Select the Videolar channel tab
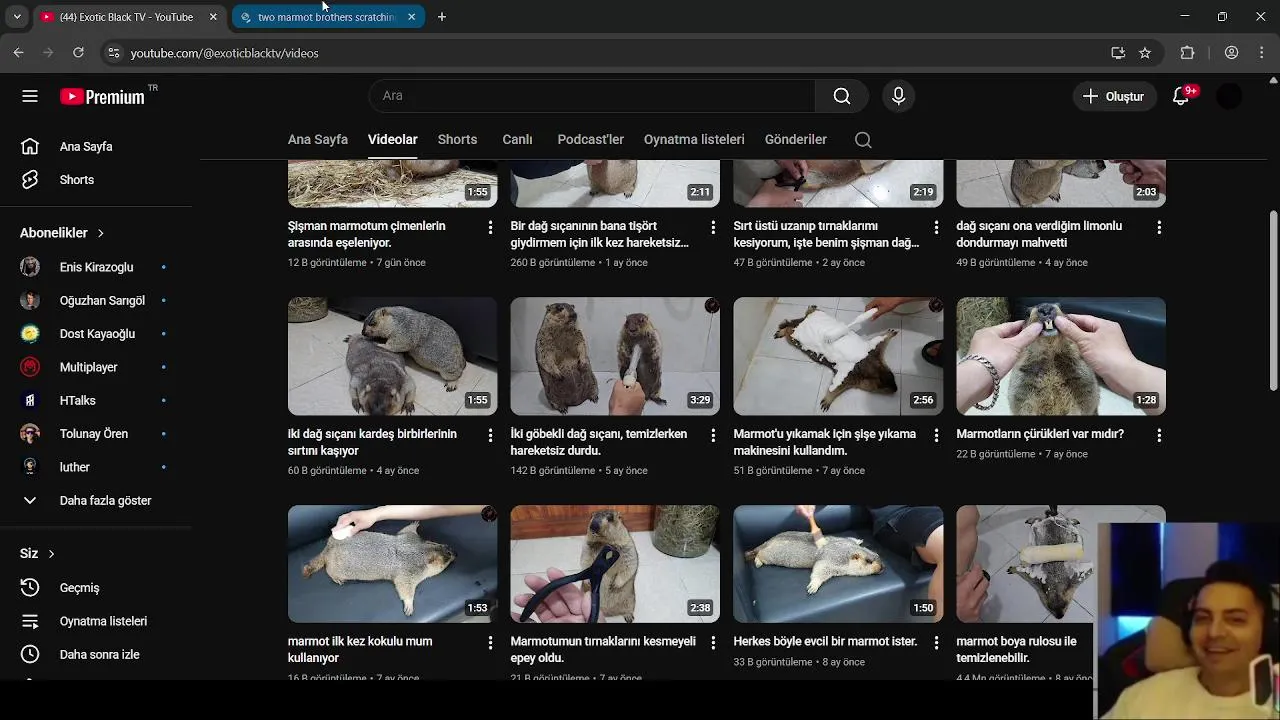The image size is (1280, 720). click(x=392, y=140)
